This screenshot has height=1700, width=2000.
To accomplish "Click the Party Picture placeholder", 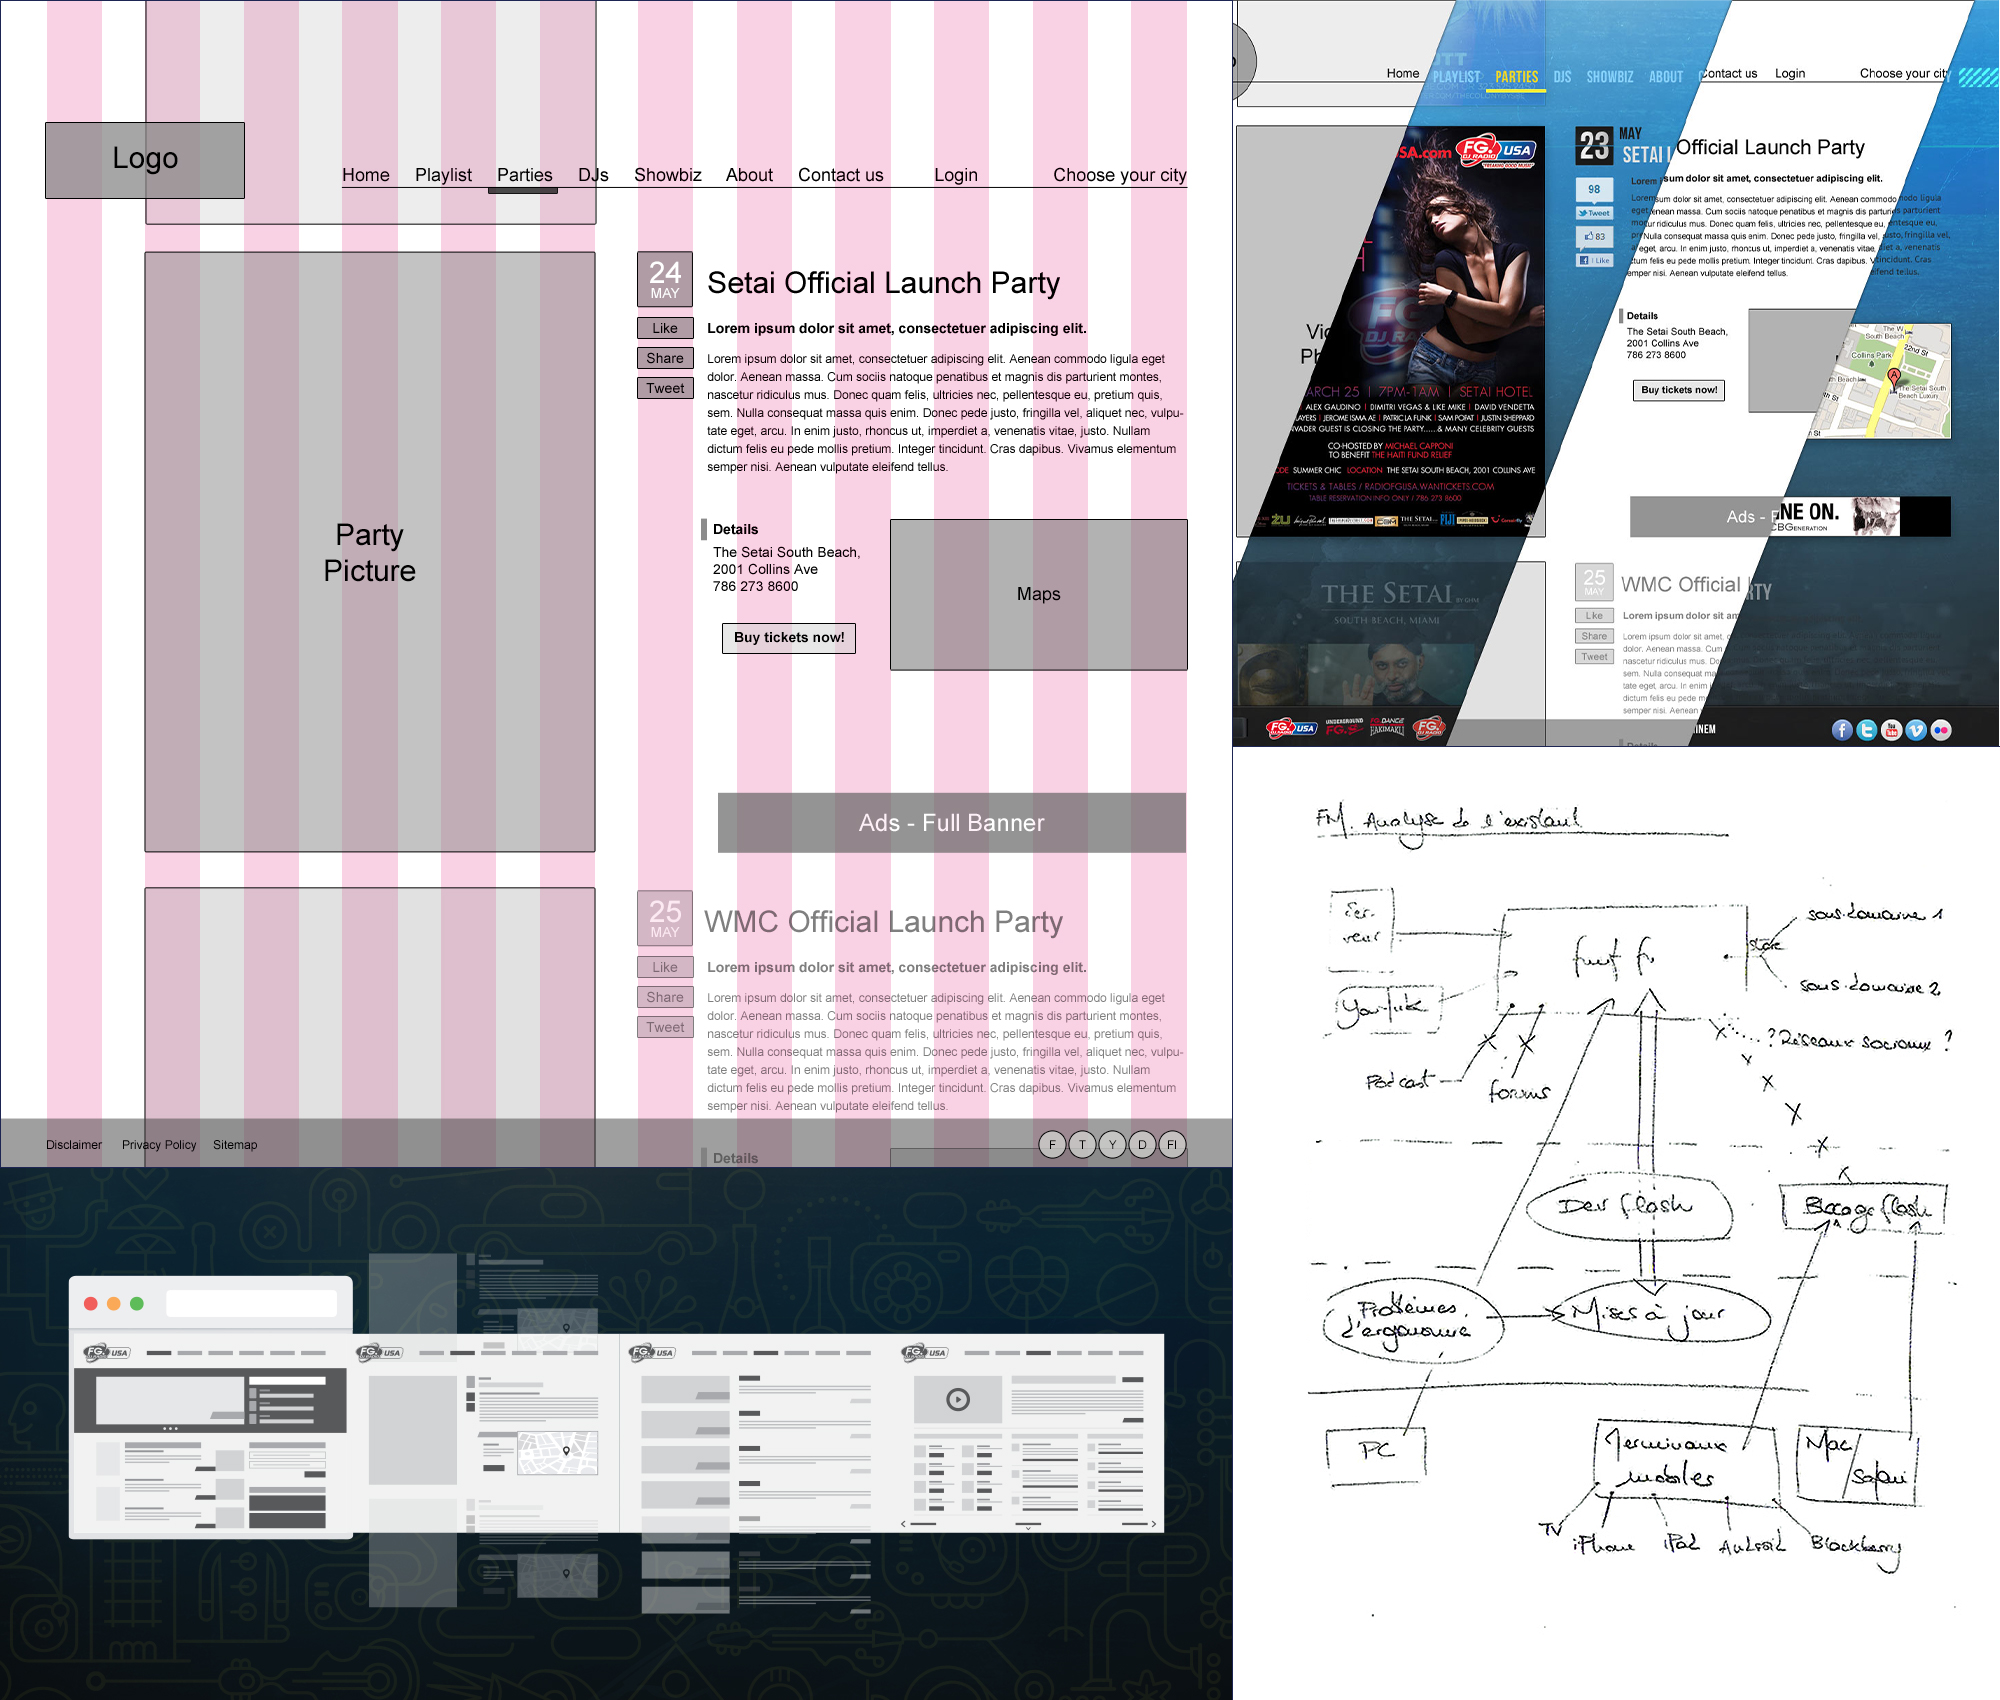I will coord(370,552).
